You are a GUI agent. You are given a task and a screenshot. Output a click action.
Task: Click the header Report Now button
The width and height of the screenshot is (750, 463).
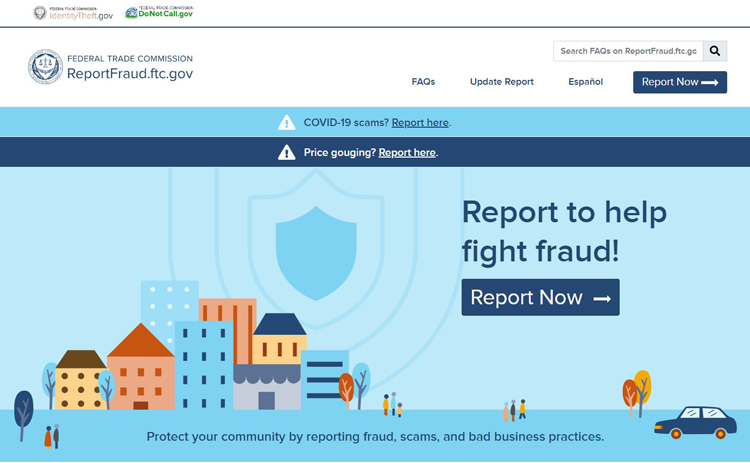[x=680, y=82]
